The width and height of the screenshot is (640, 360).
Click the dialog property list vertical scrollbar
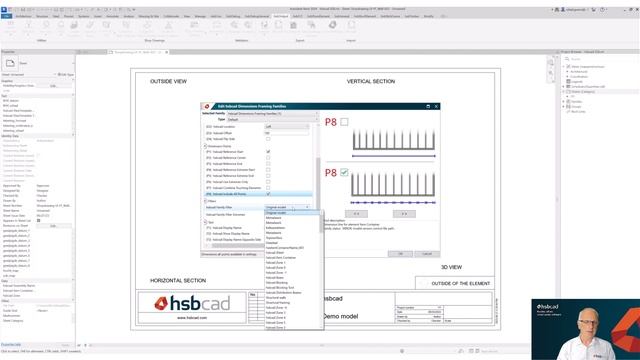[x=318, y=184]
